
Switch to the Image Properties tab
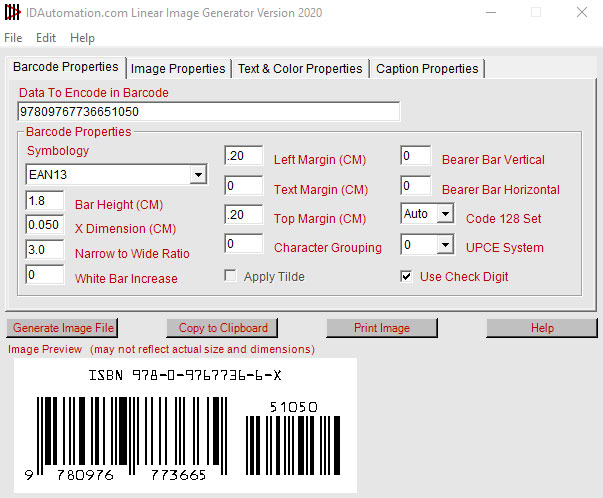coord(178,69)
